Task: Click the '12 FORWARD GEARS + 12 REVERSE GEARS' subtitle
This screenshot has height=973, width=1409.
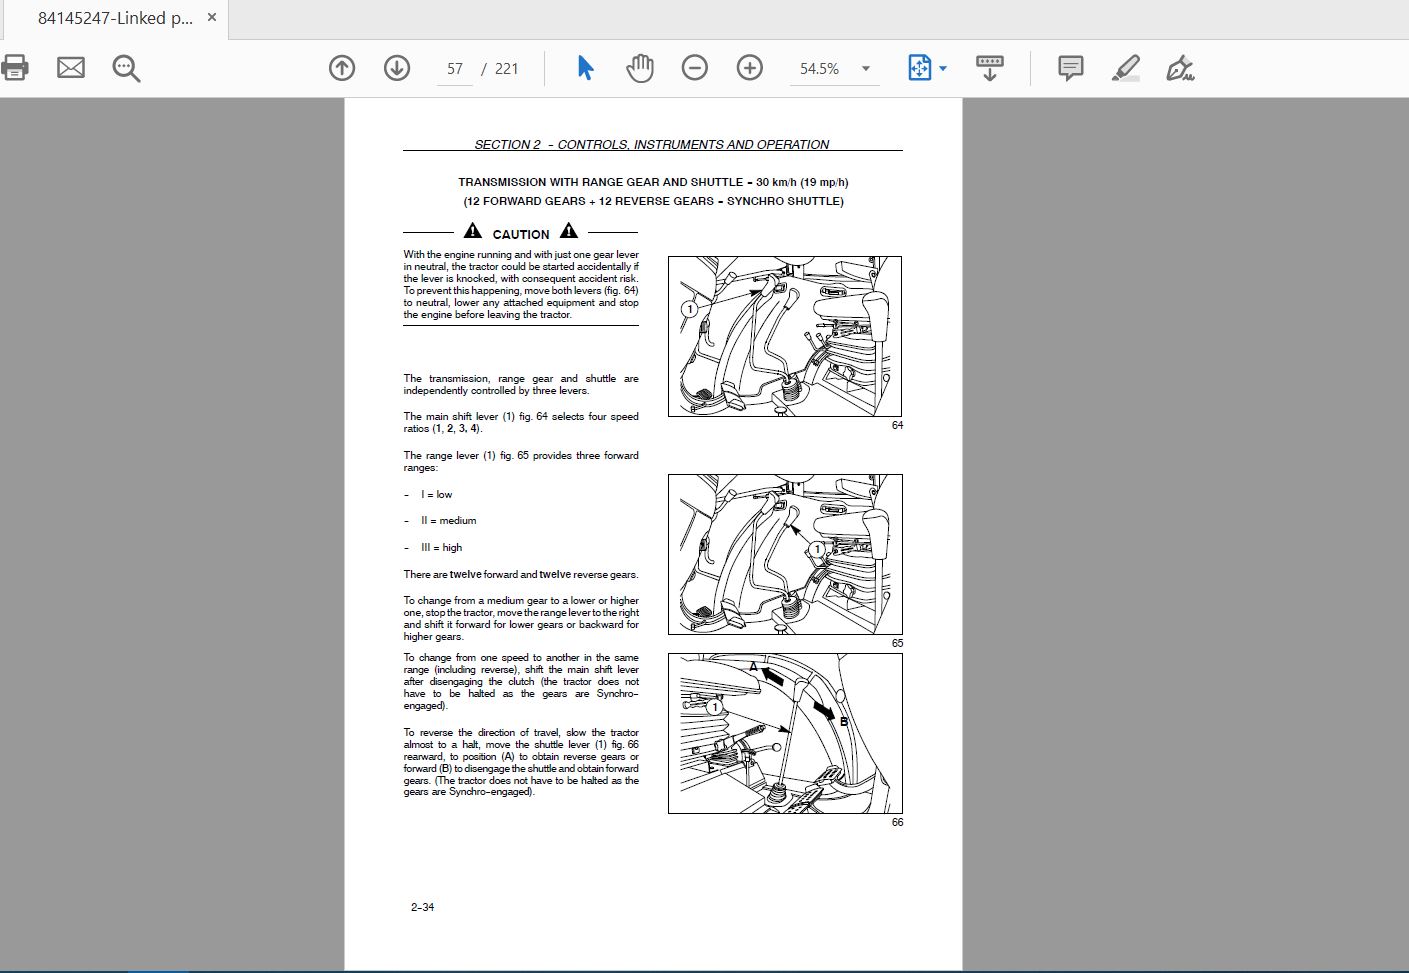Action: (653, 201)
